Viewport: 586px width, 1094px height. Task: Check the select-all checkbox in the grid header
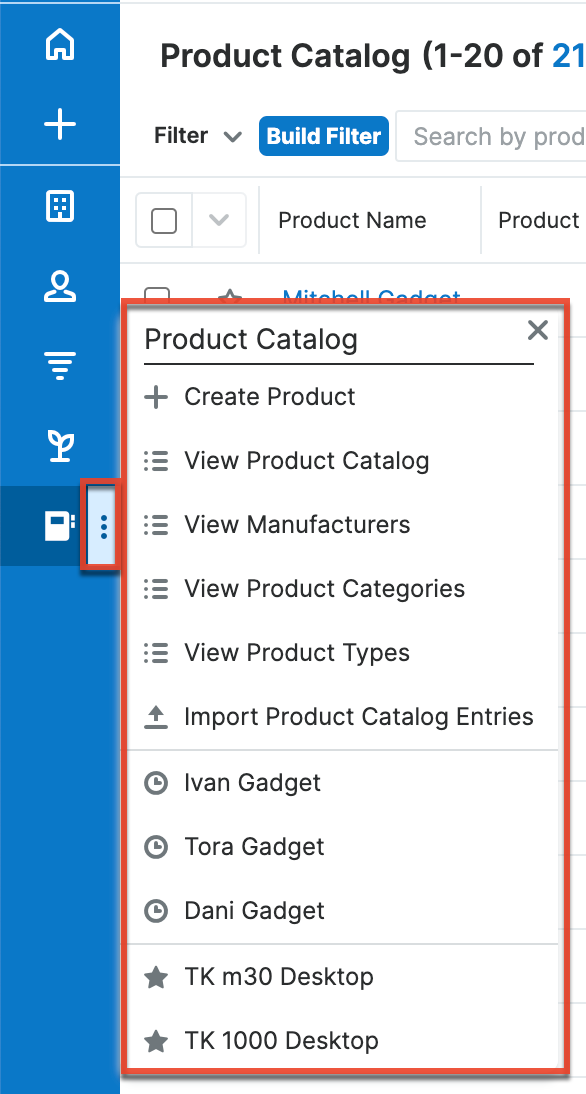163,220
